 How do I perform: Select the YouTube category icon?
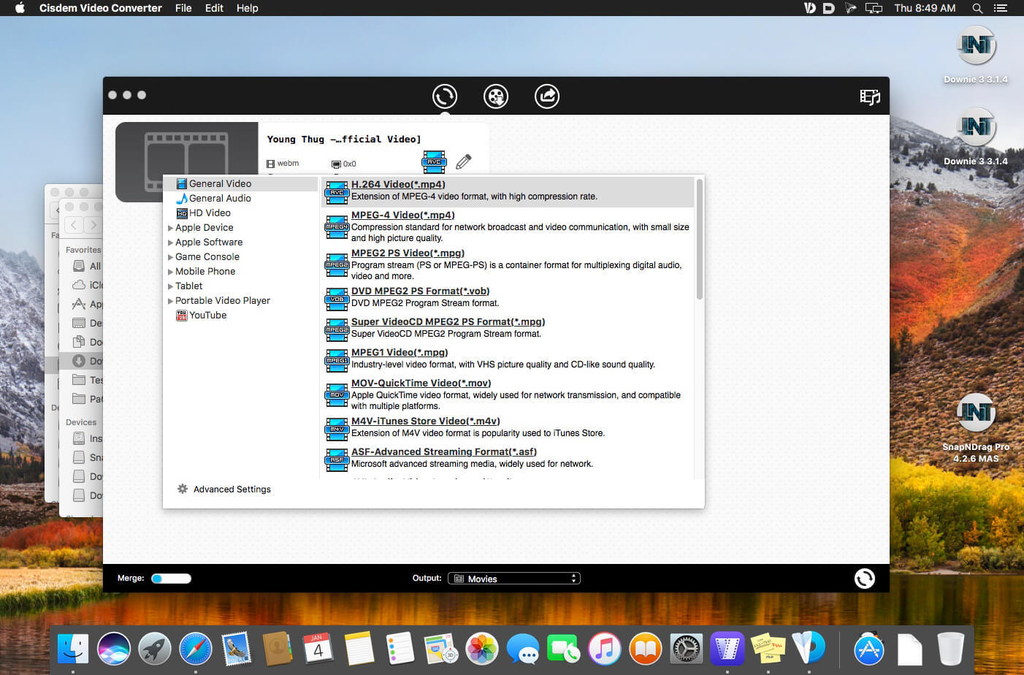click(x=182, y=315)
